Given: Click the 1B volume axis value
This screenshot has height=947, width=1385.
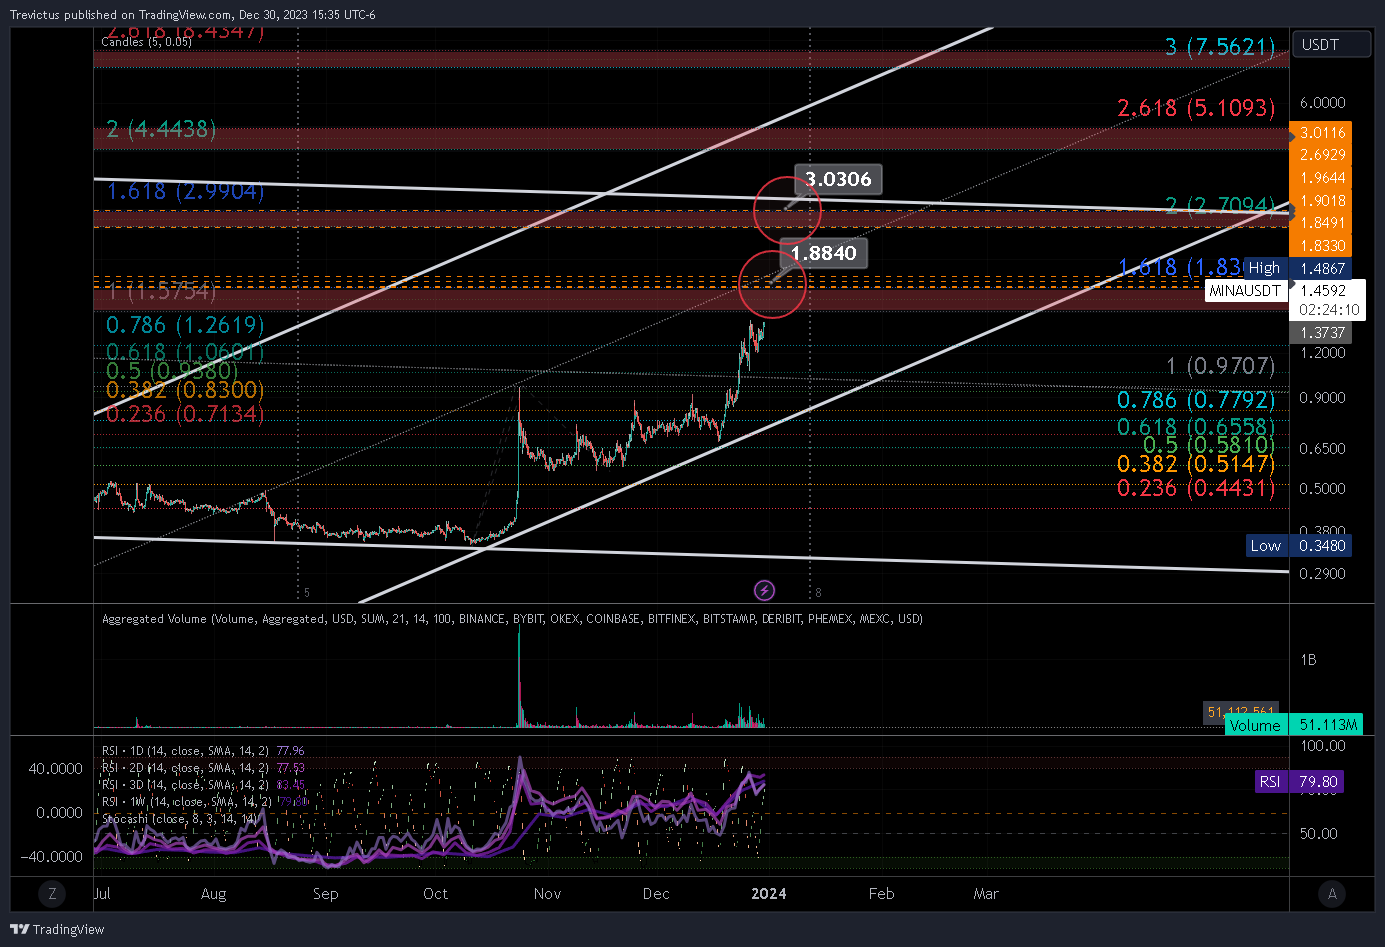Looking at the screenshot, I should point(1308,660).
